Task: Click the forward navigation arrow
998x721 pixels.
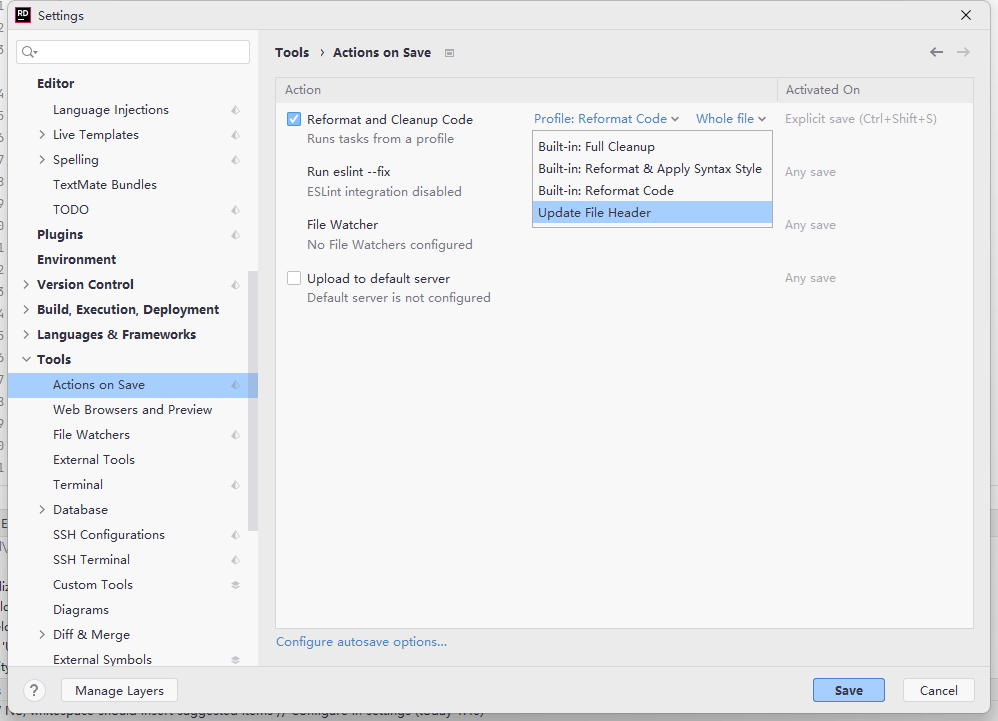Action: click(962, 51)
